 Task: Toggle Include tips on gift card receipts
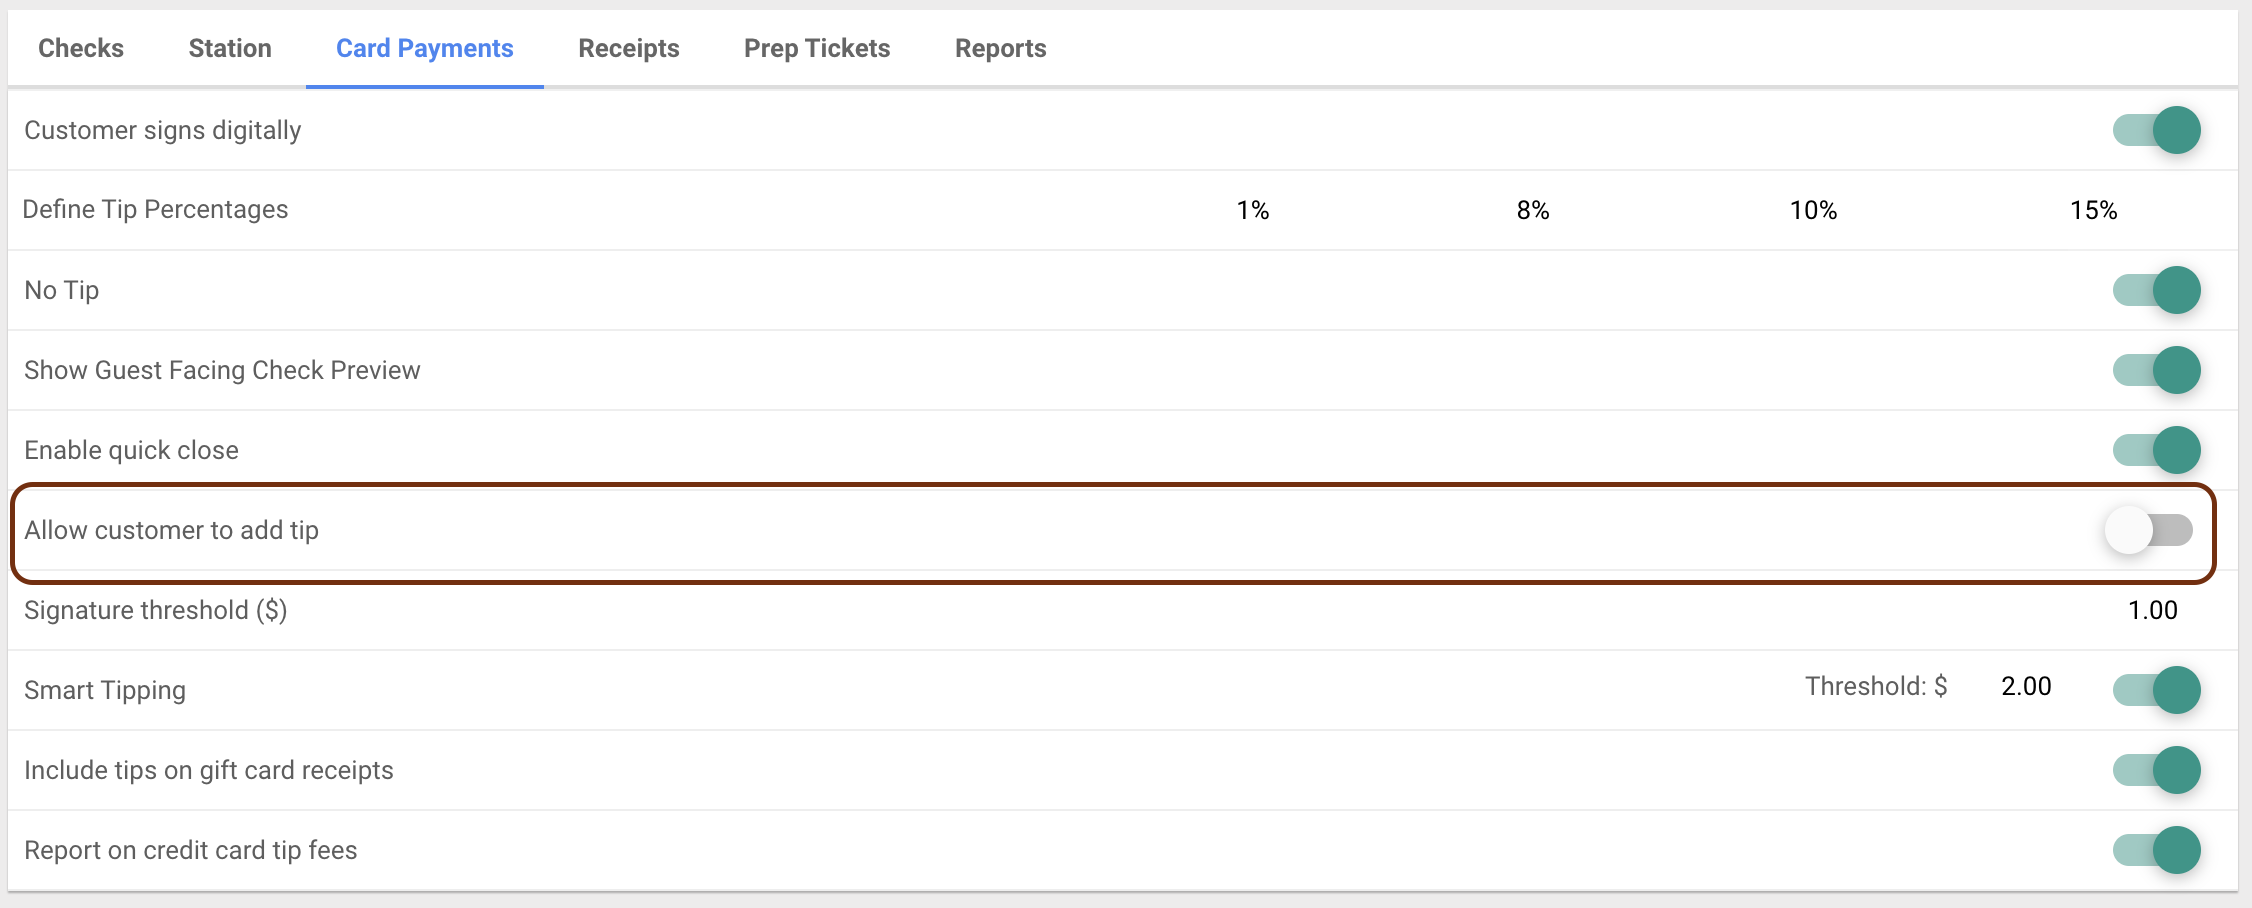2156,770
